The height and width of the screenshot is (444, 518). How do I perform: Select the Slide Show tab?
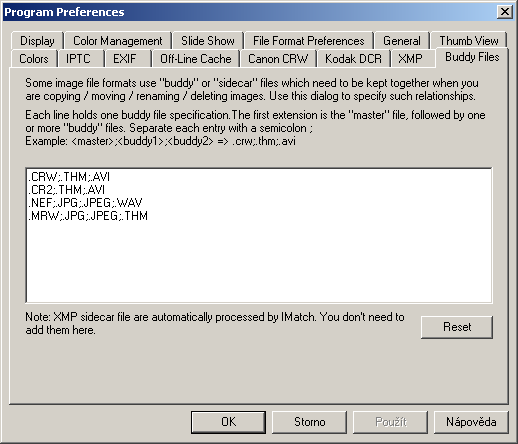(208, 41)
